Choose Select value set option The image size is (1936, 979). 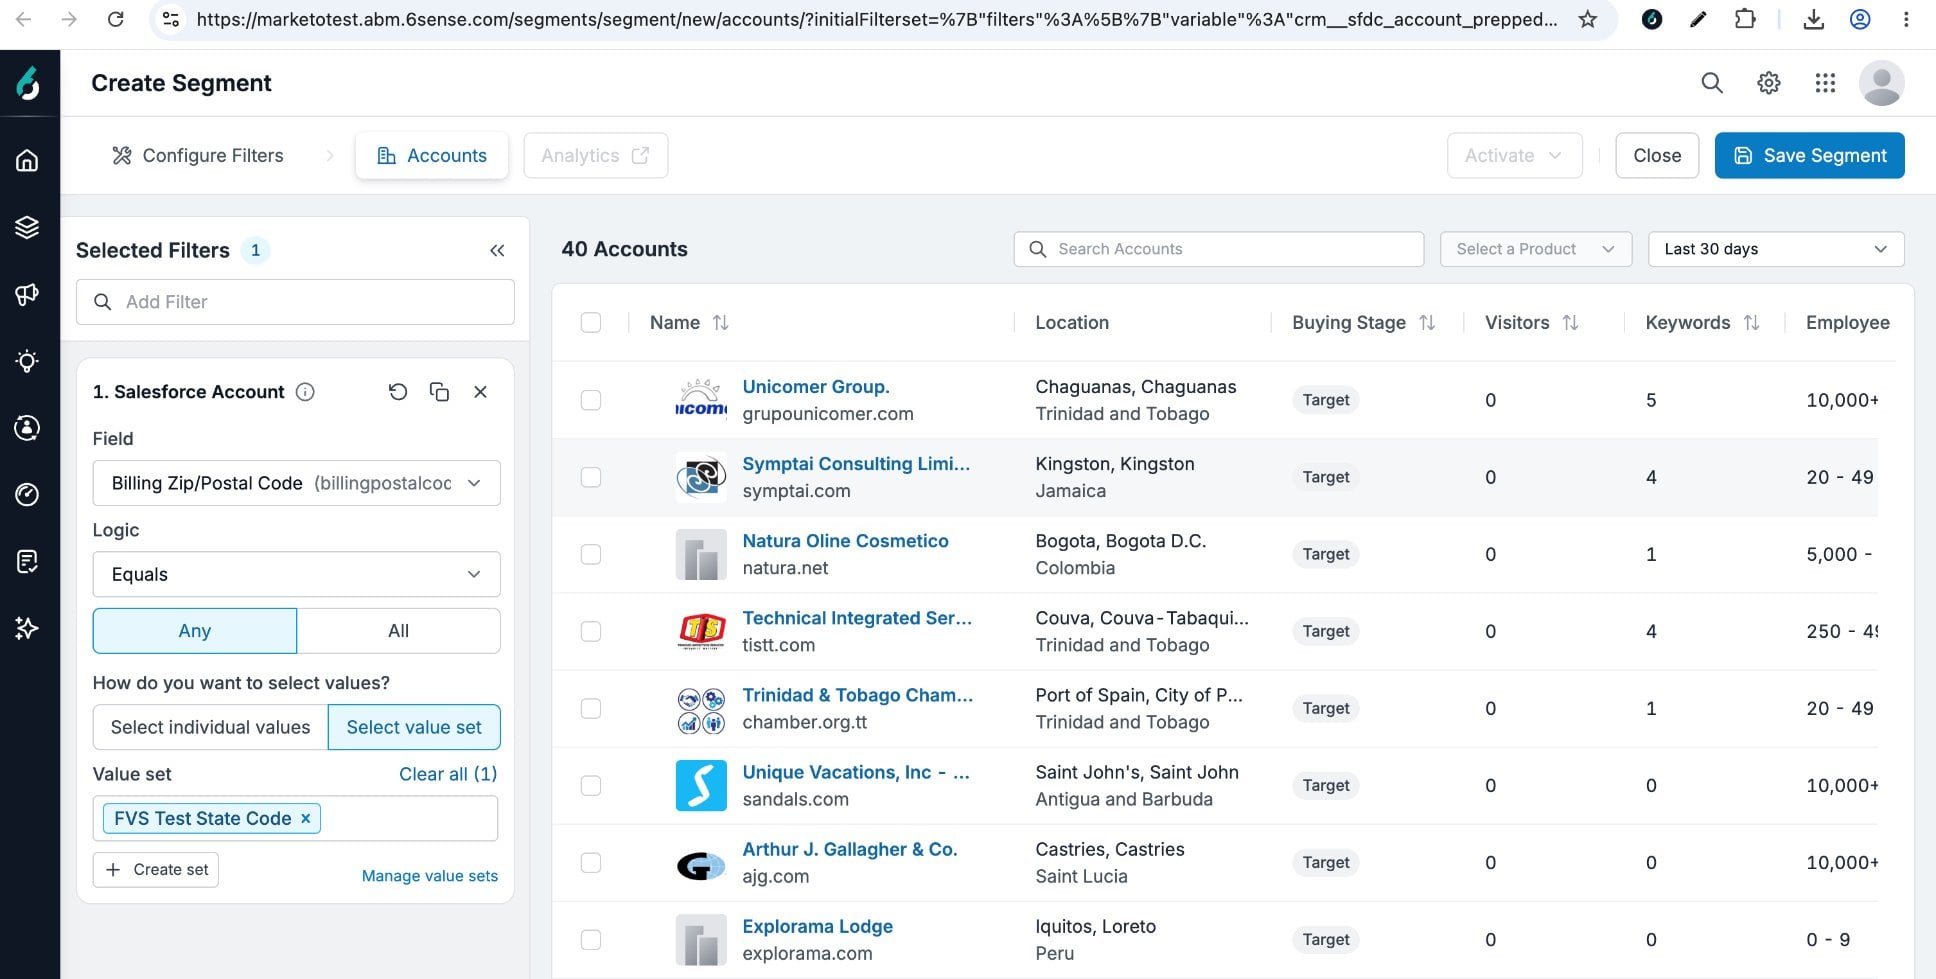point(414,727)
